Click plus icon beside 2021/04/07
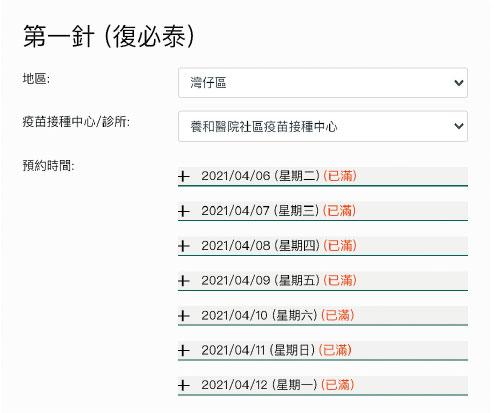Image resolution: width=494 pixels, height=413 pixels. coord(184,211)
